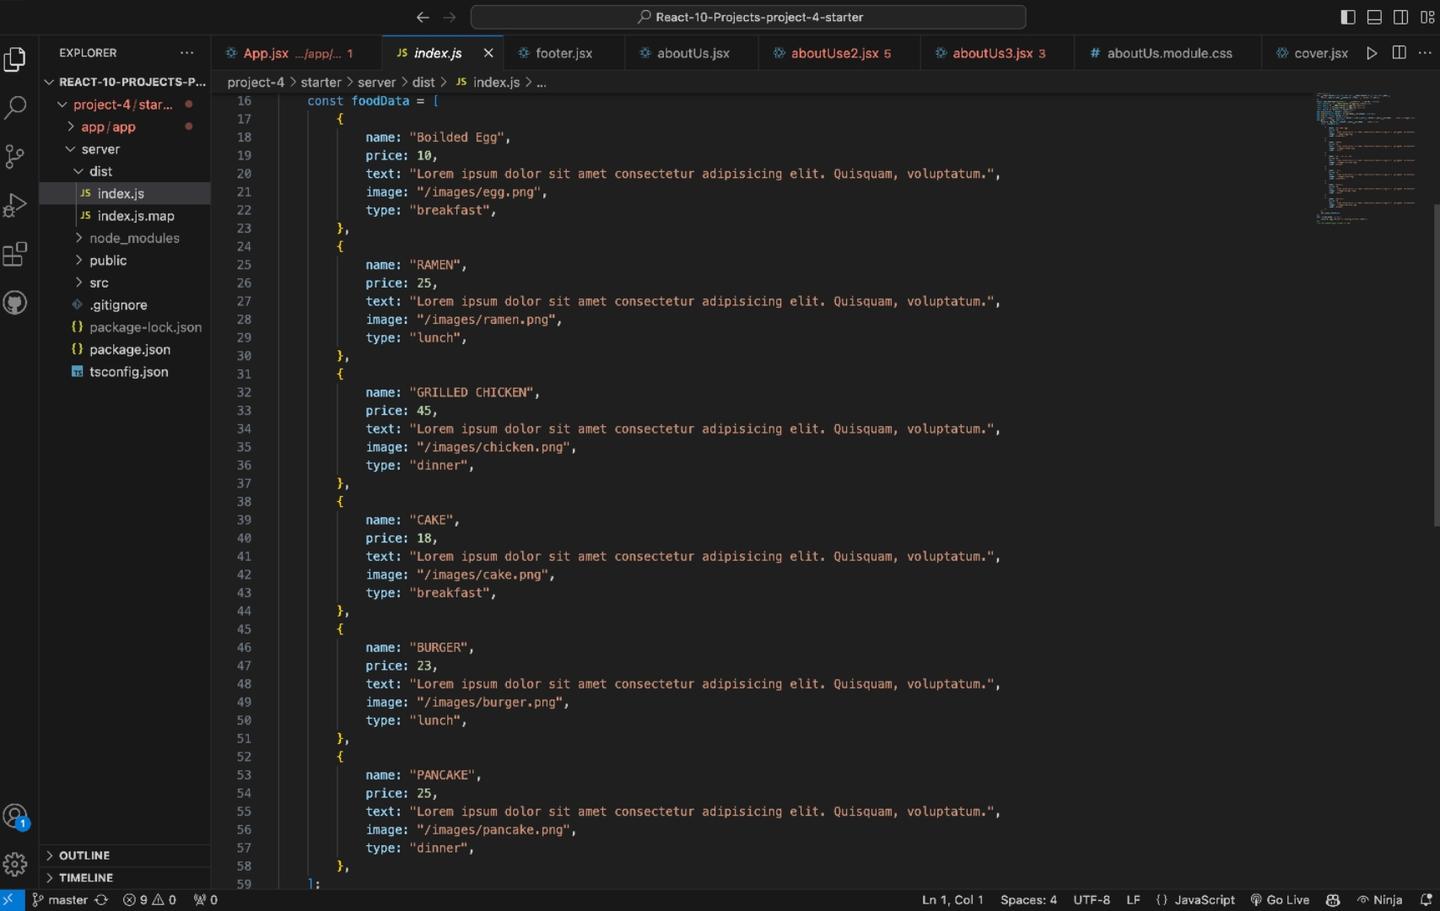The height and width of the screenshot is (911, 1440).
Task: Open tsconfig.json file
Action: pos(125,372)
